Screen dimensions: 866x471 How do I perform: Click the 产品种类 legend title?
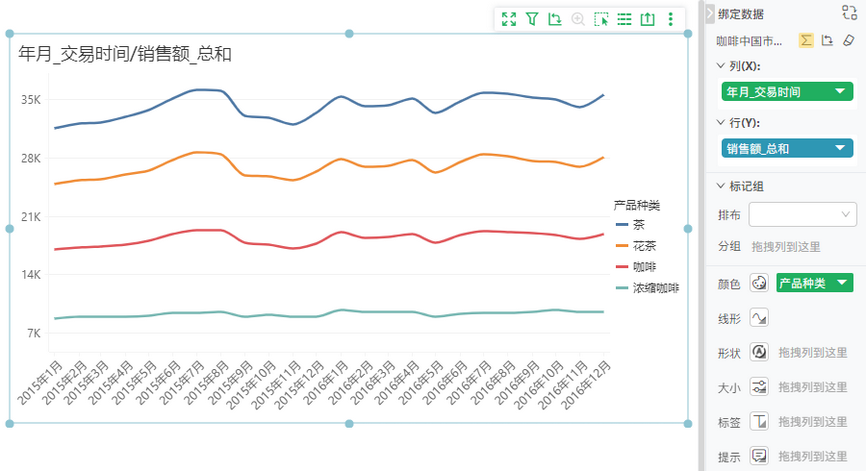(x=637, y=205)
